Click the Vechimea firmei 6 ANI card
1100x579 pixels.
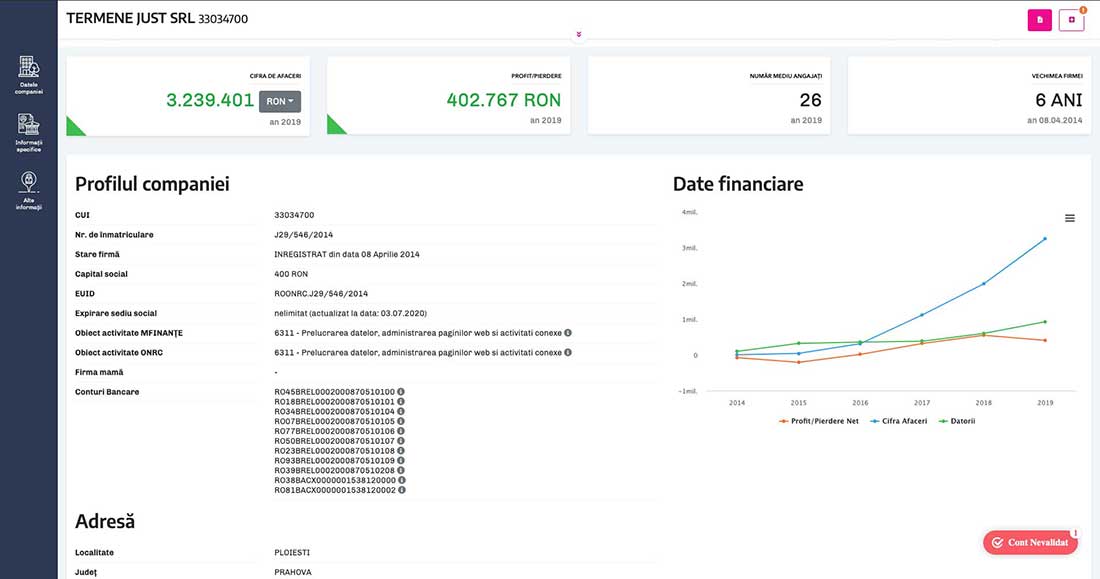(969, 96)
